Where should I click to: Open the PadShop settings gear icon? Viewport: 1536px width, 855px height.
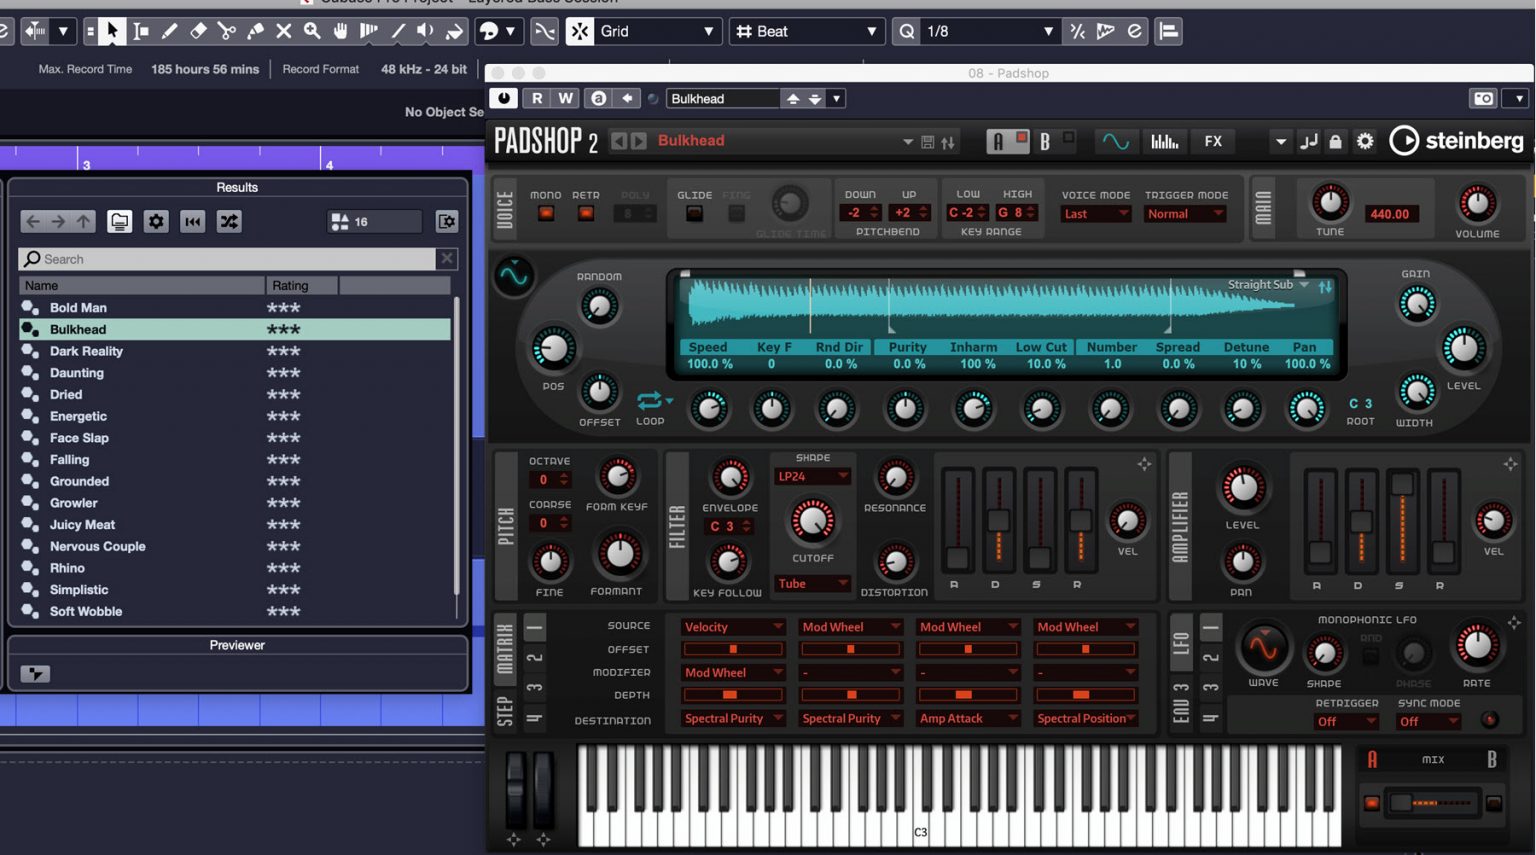(x=1364, y=141)
